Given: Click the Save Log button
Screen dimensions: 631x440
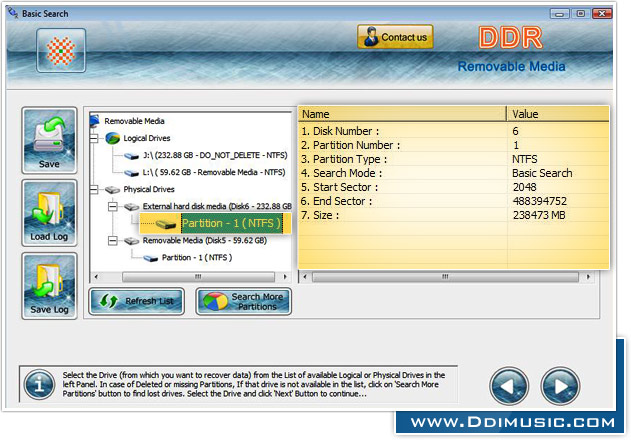Looking at the screenshot, I should point(49,286).
